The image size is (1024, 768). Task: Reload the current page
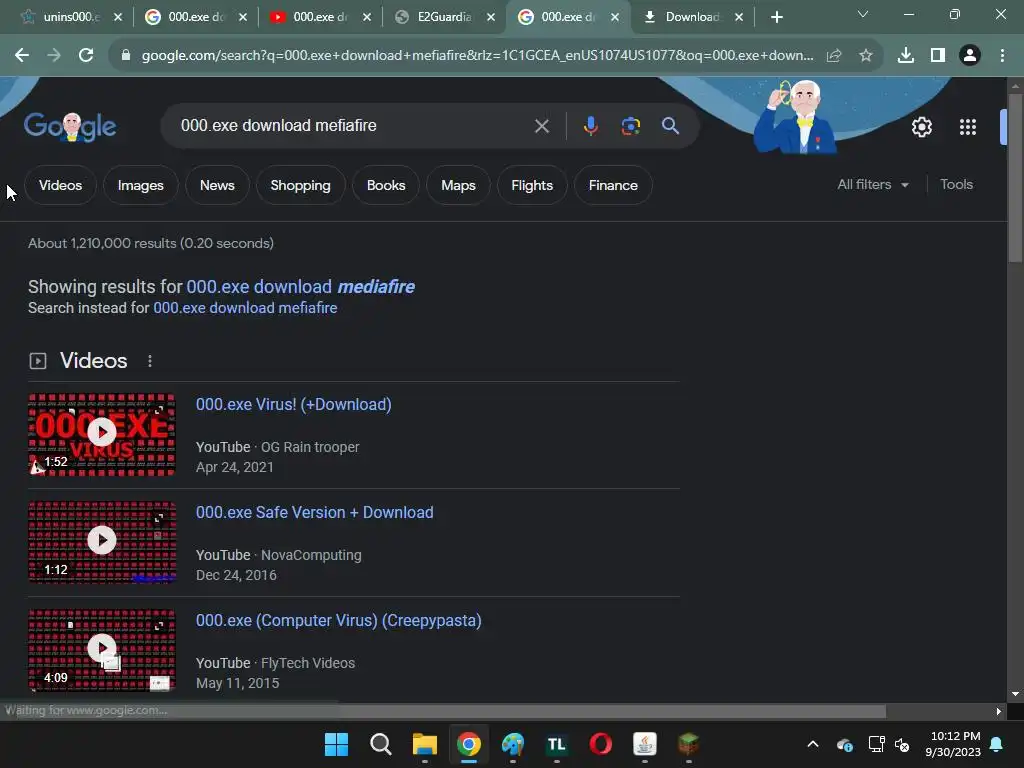(86, 56)
